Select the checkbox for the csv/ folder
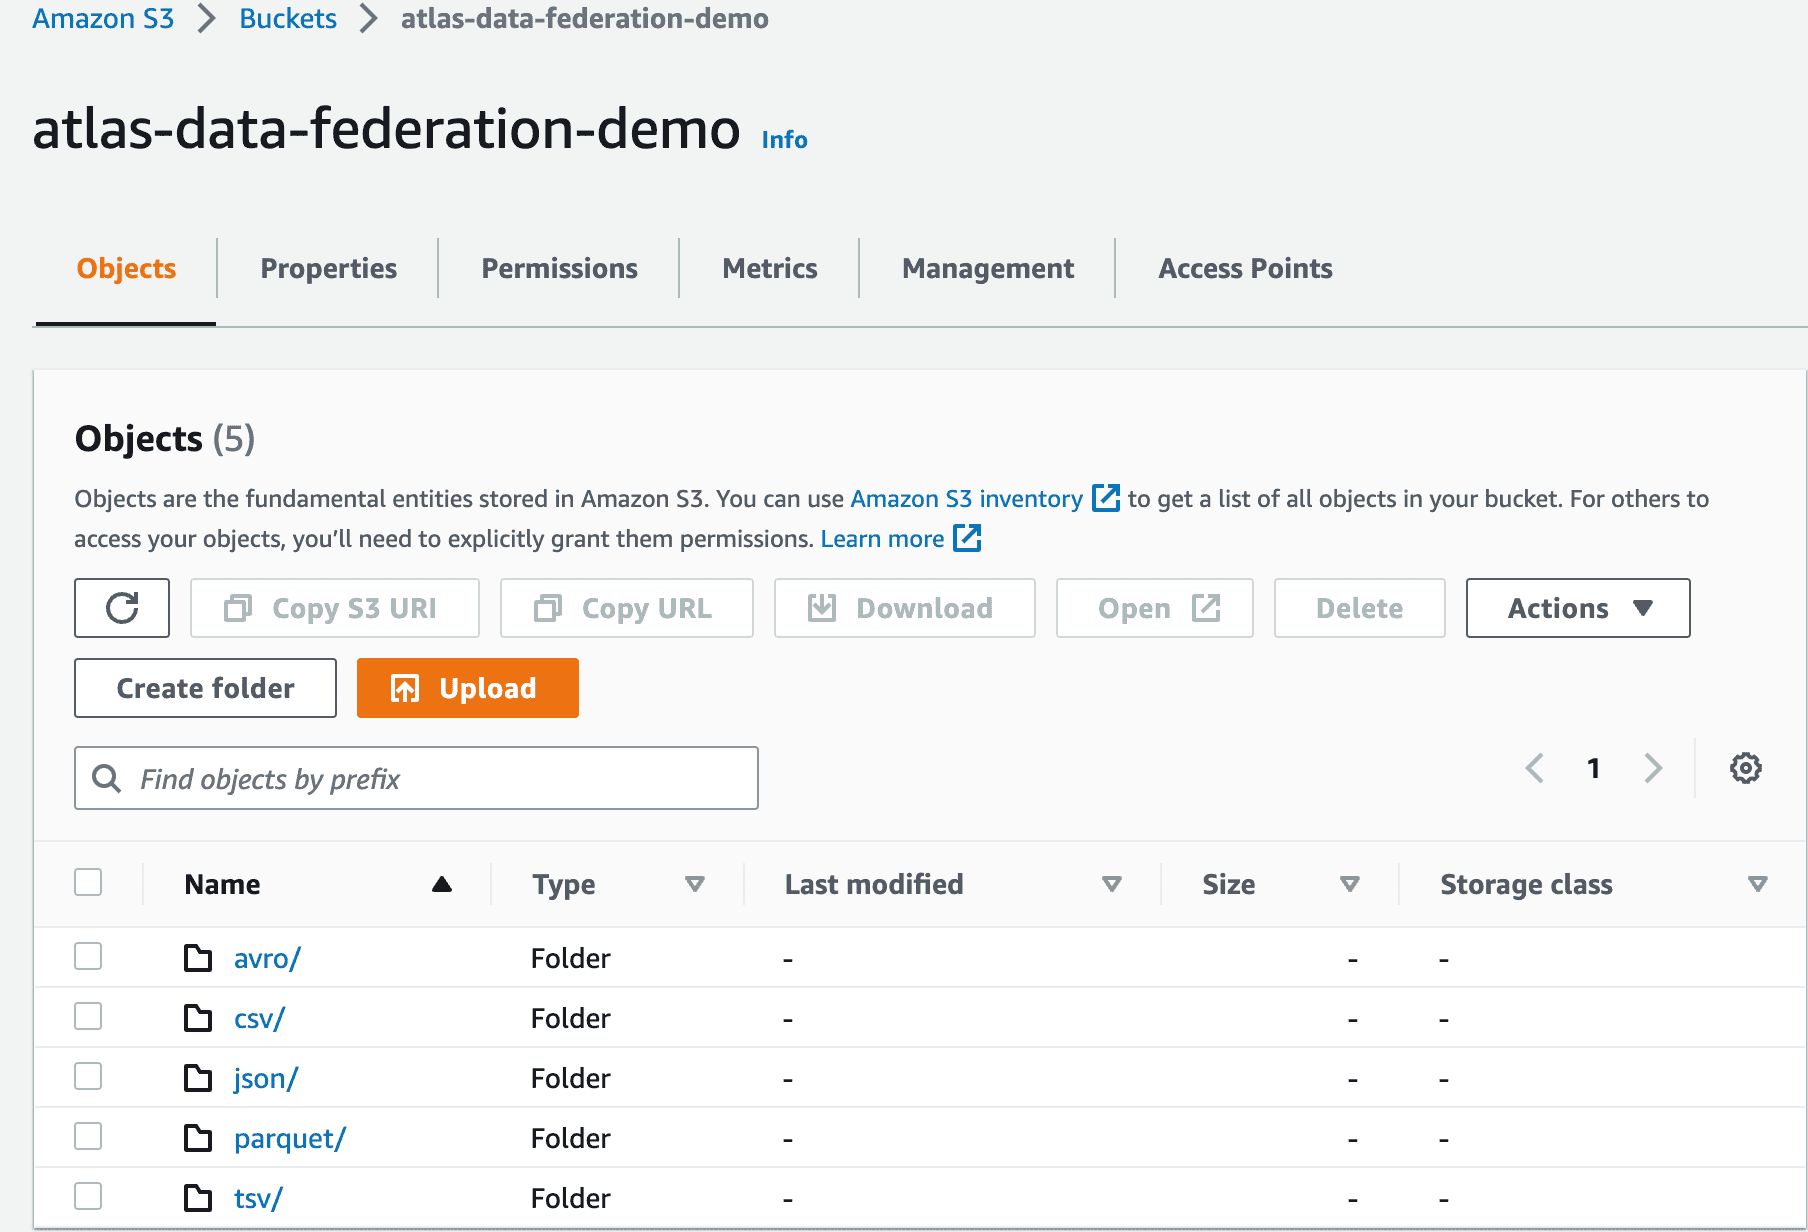The image size is (1808, 1232). point(88,1017)
